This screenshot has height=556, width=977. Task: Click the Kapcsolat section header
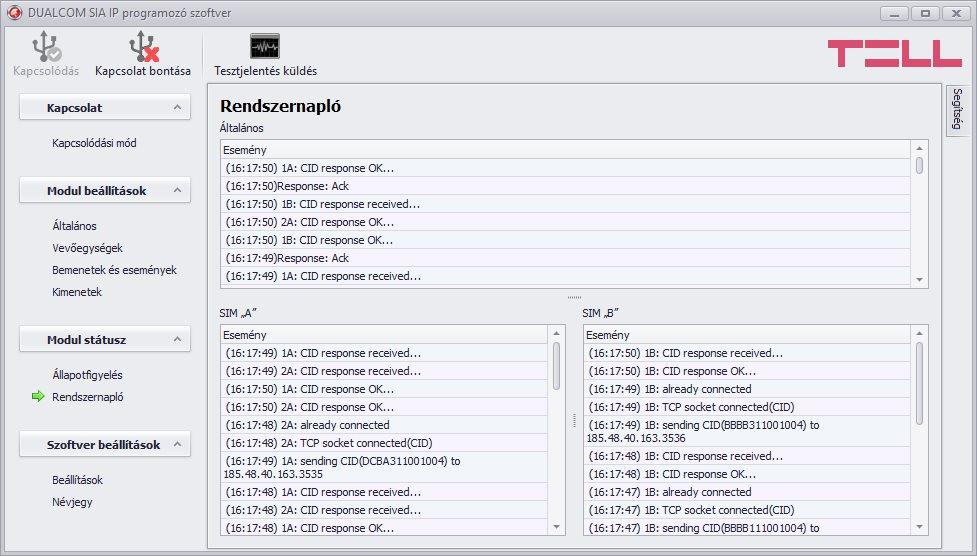coord(105,107)
